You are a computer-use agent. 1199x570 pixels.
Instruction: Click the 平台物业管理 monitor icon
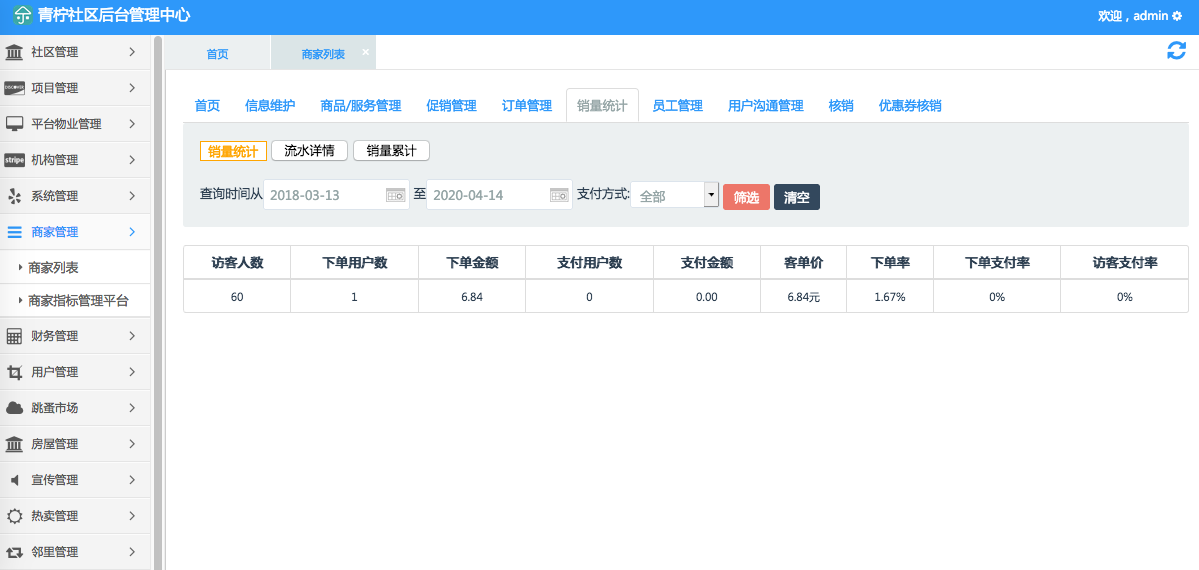pyautogui.click(x=14, y=124)
